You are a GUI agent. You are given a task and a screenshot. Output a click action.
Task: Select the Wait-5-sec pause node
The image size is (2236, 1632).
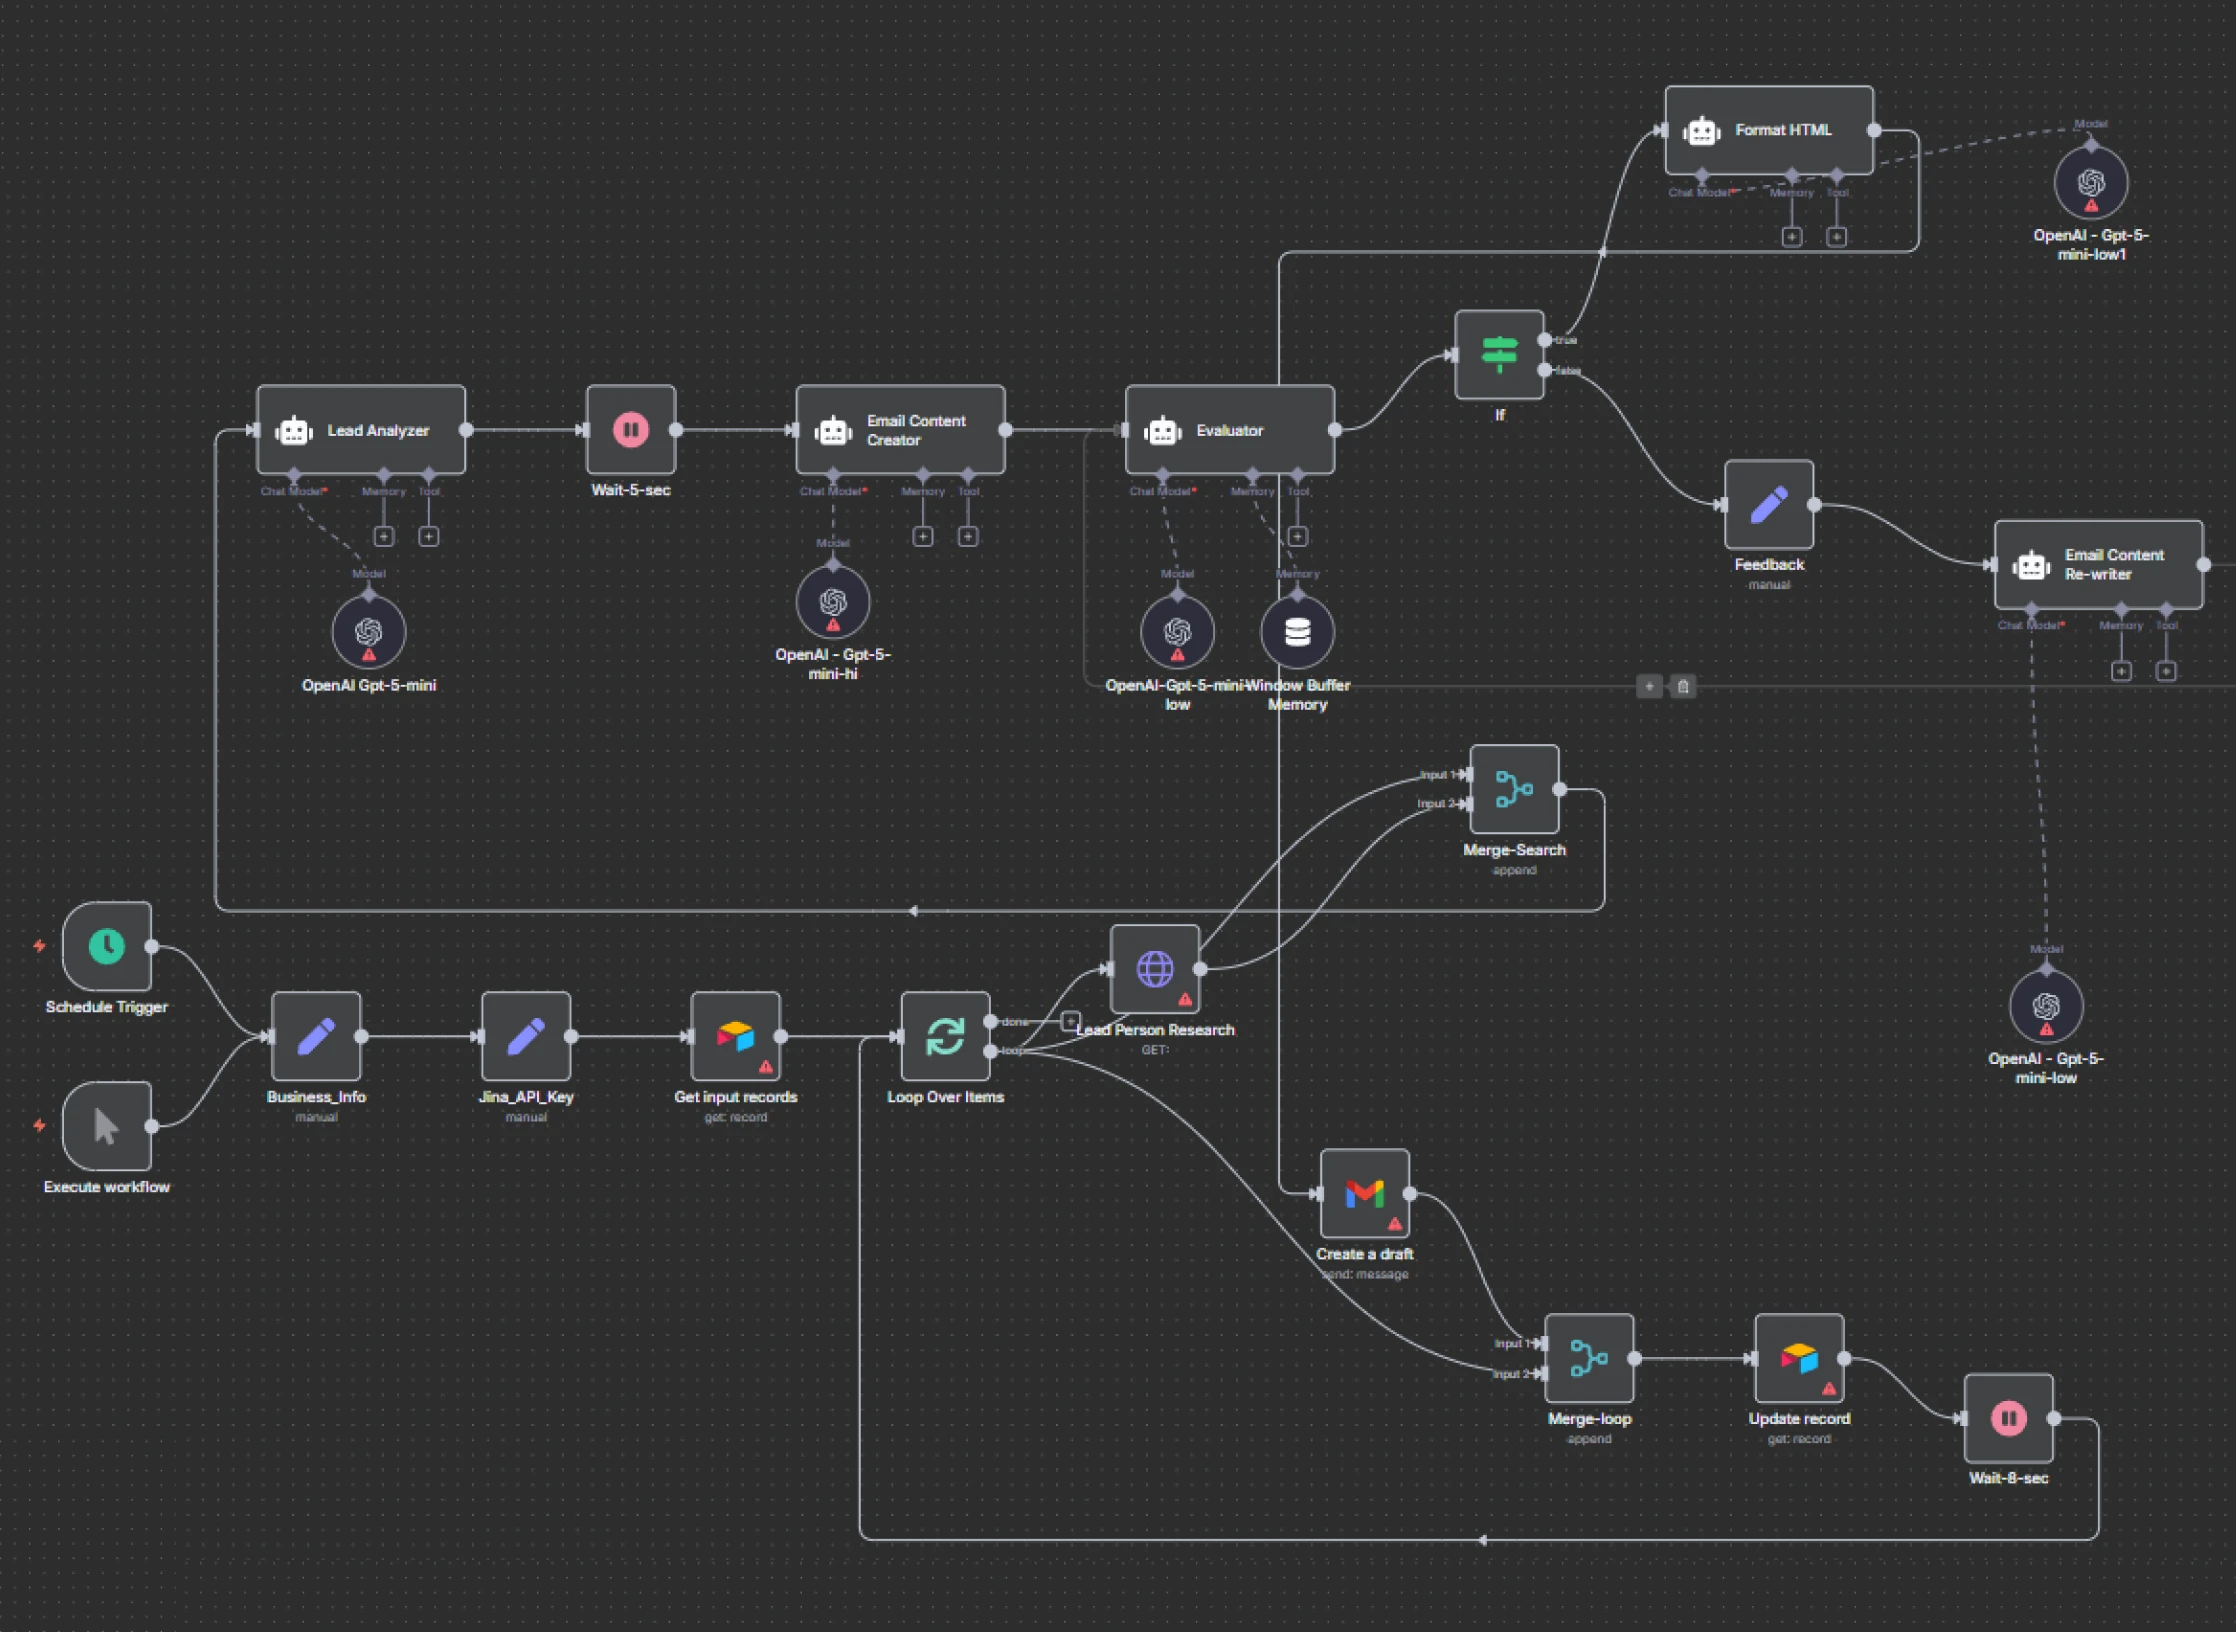pyautogui.click(x=631, y=430)
